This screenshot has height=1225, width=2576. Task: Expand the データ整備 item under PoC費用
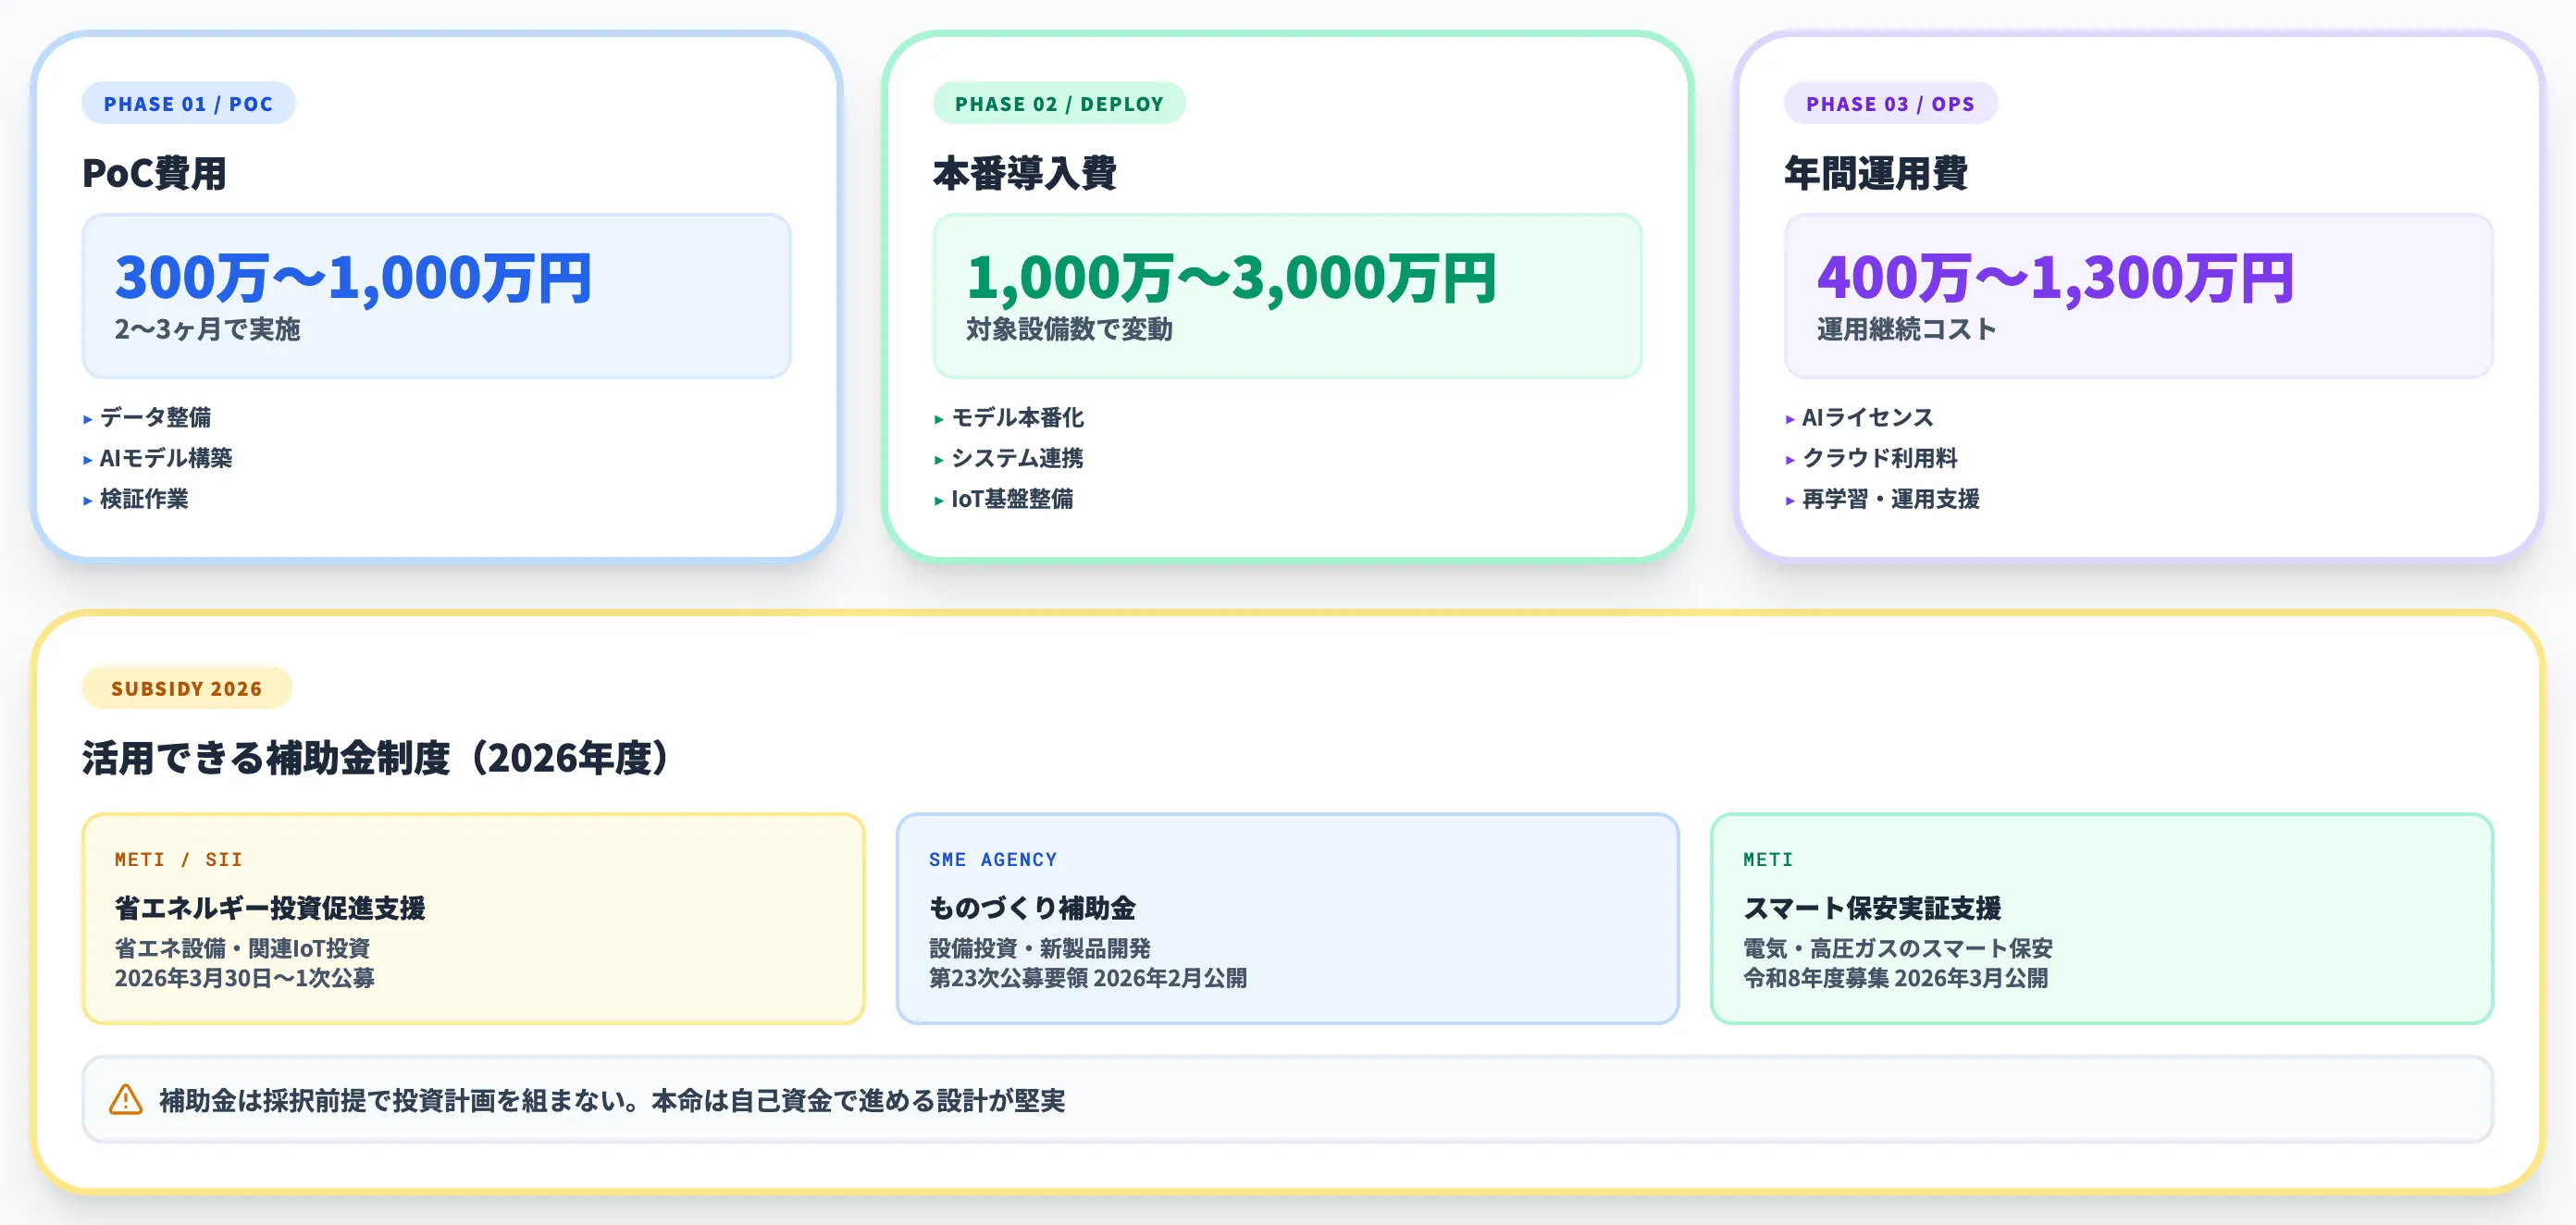pyautogui.click(x=153, y=418)
